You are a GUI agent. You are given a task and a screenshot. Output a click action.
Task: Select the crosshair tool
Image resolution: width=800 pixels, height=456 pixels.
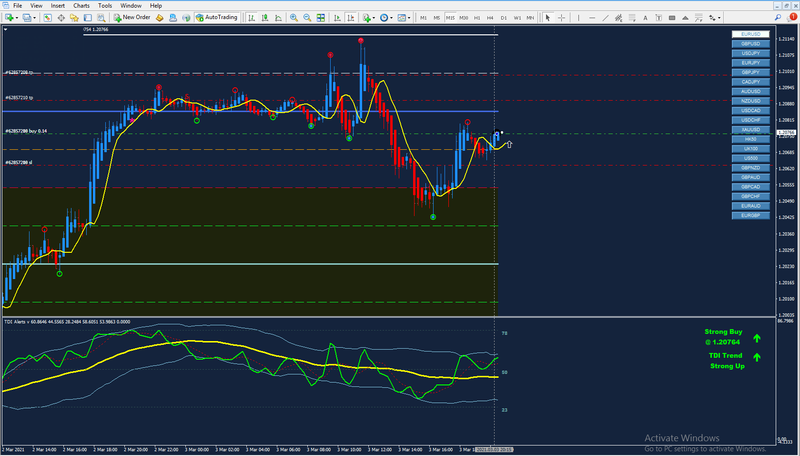(x=561, y=18)
